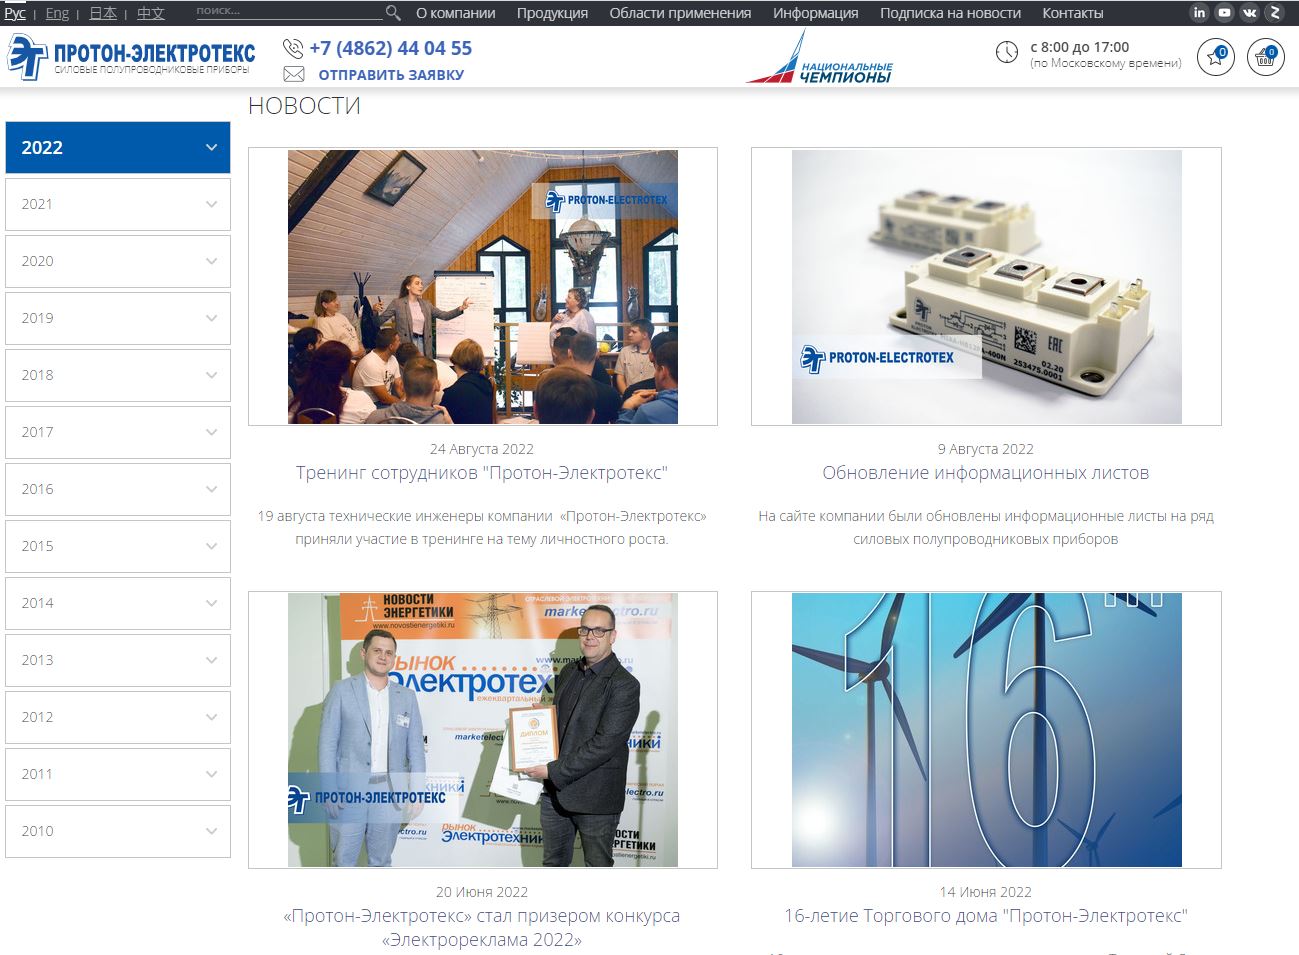This screenshot has width=1299, height=955.
Task: Open the Информация menu
Action: (815, 13)
